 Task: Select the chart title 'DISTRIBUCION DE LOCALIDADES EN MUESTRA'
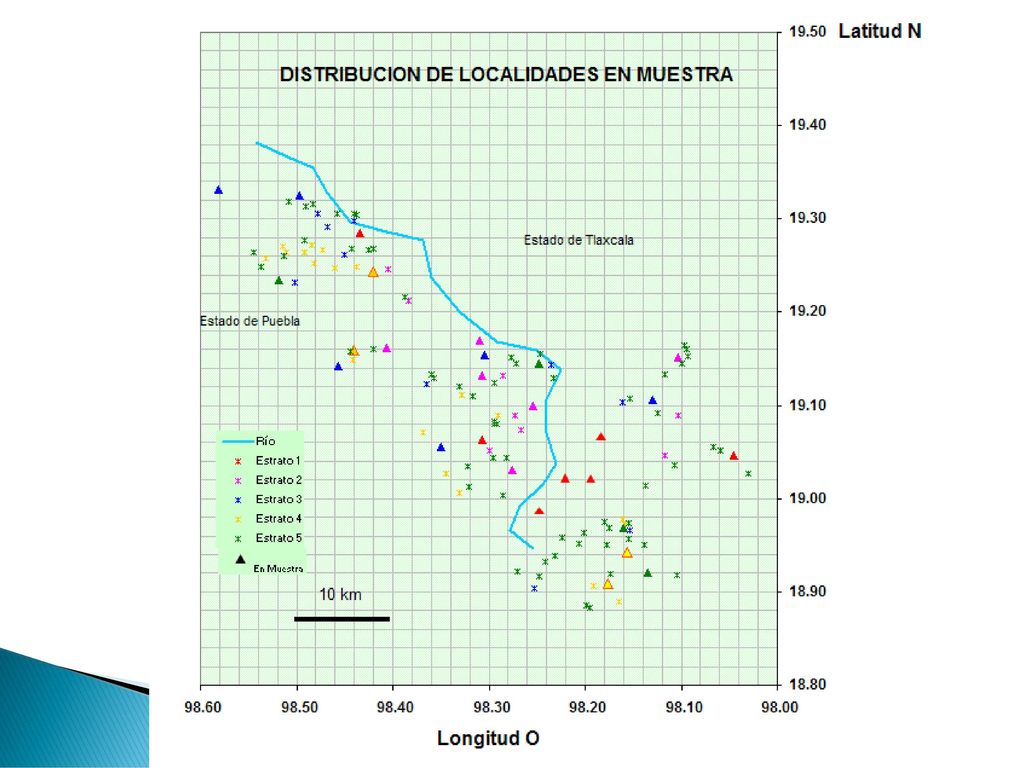(506, 74)
